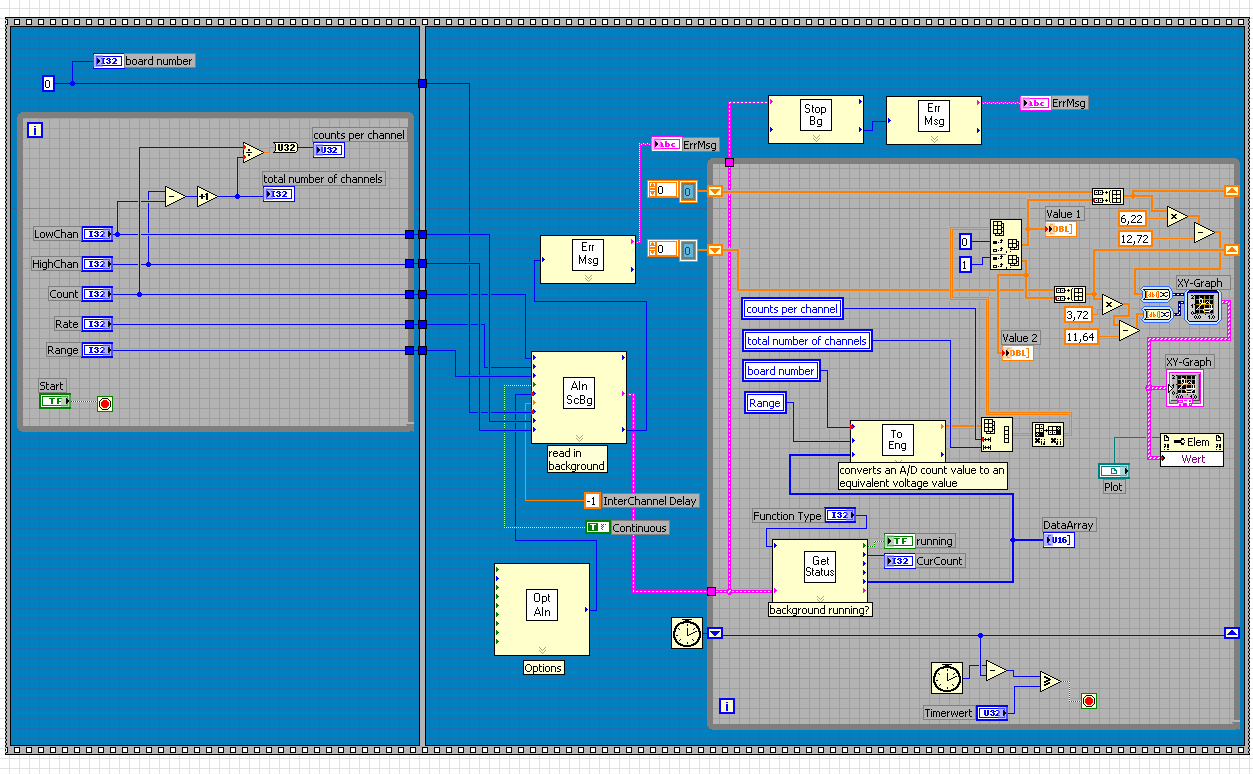Click the multiply node next to 6,22
The width and height of the screenshot is (1253, 774).
(x=1175, y=216)
